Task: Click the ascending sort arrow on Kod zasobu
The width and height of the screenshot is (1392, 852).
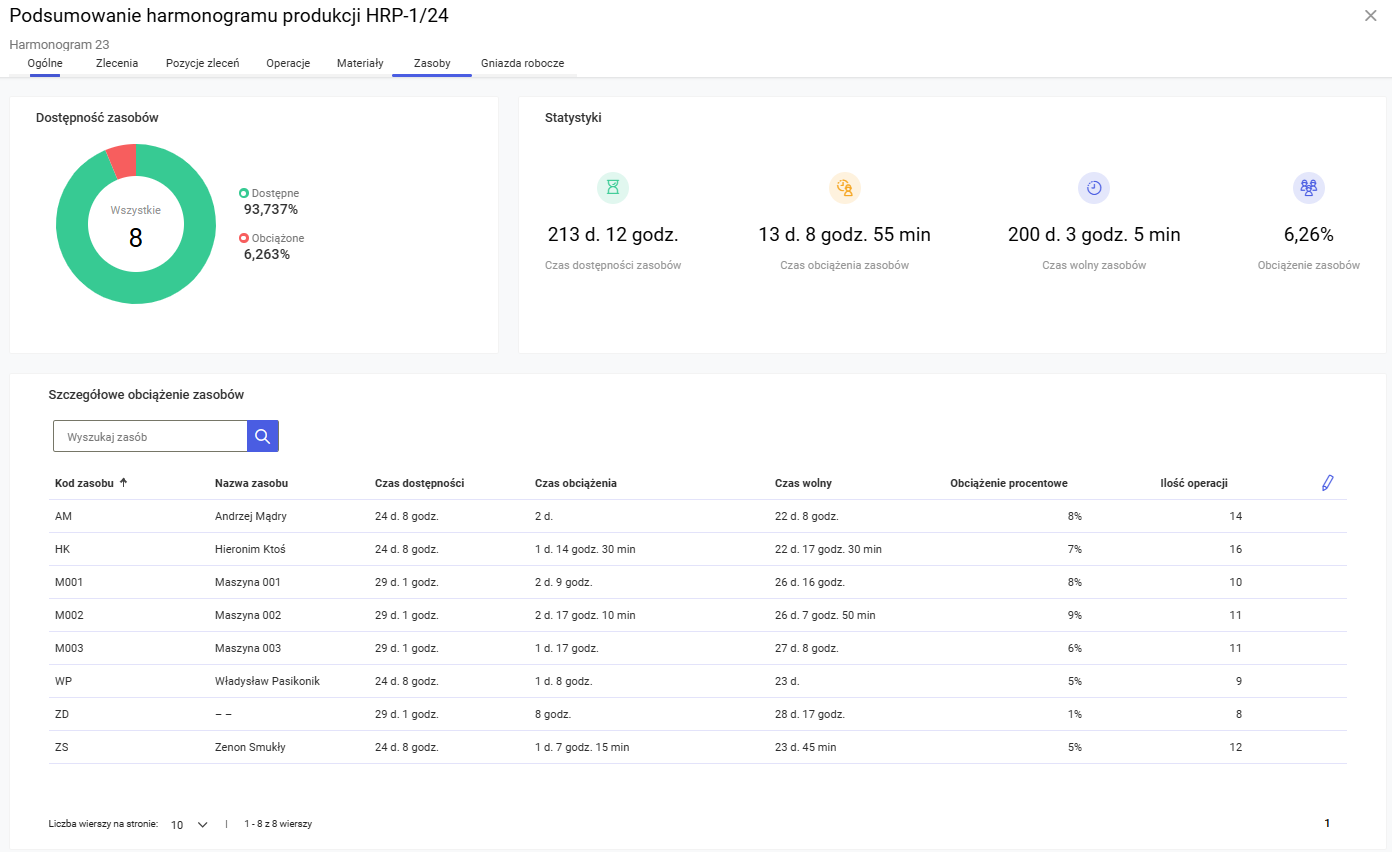Action: (124, 483)
